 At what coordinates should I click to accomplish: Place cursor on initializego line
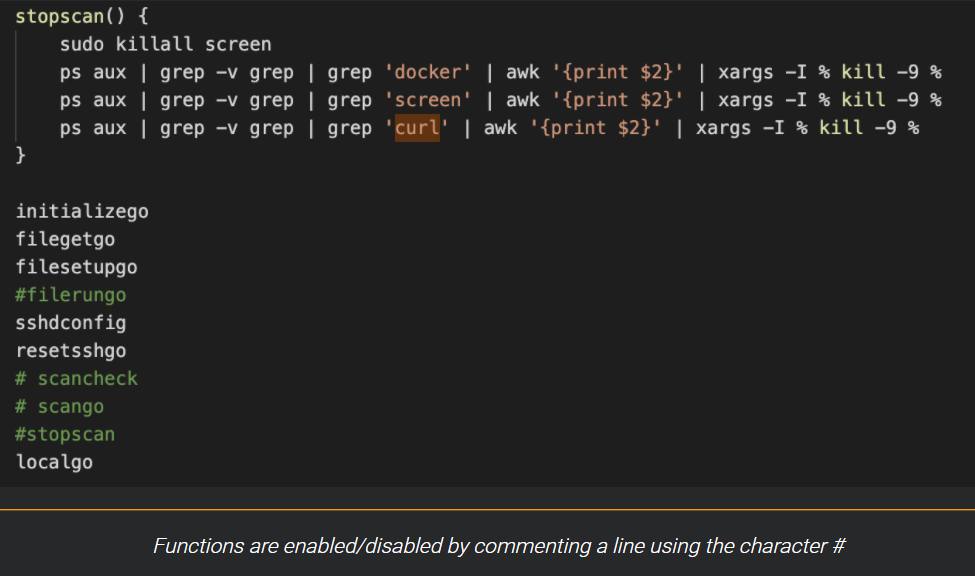pyautogui.click(x=82, y=211)
